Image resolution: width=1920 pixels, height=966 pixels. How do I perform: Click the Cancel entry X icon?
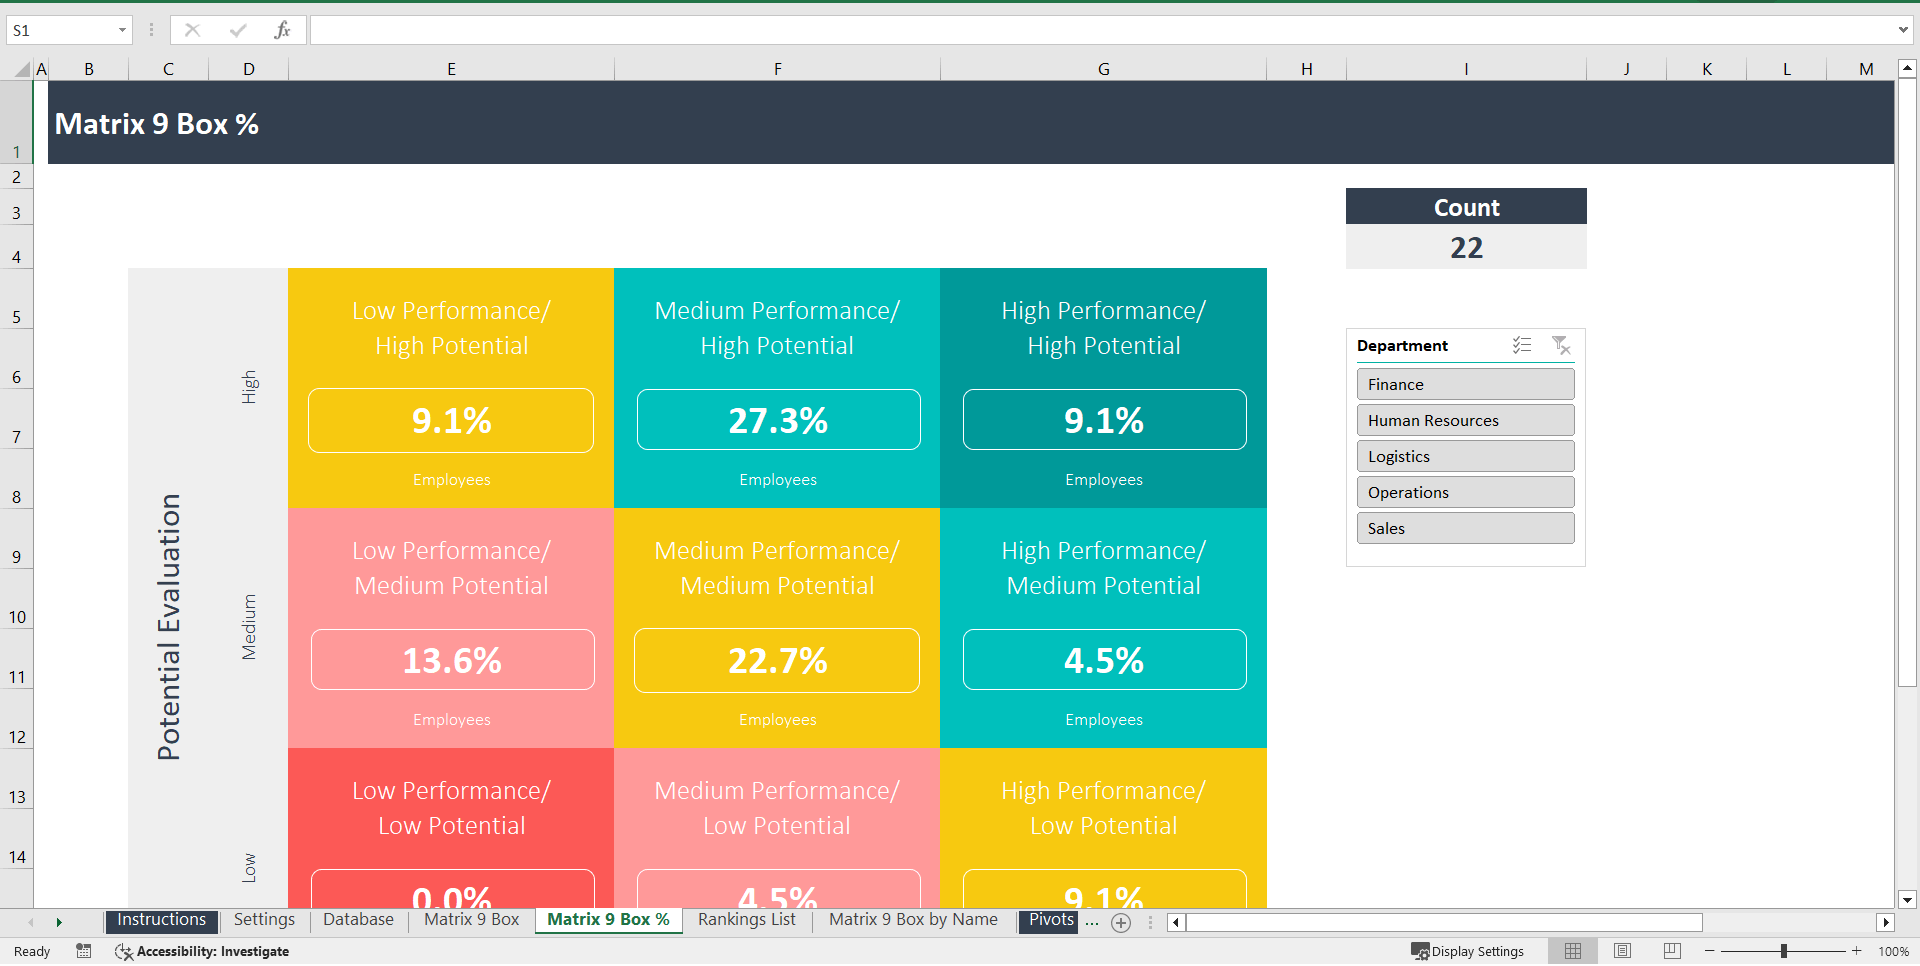(192, 30)
